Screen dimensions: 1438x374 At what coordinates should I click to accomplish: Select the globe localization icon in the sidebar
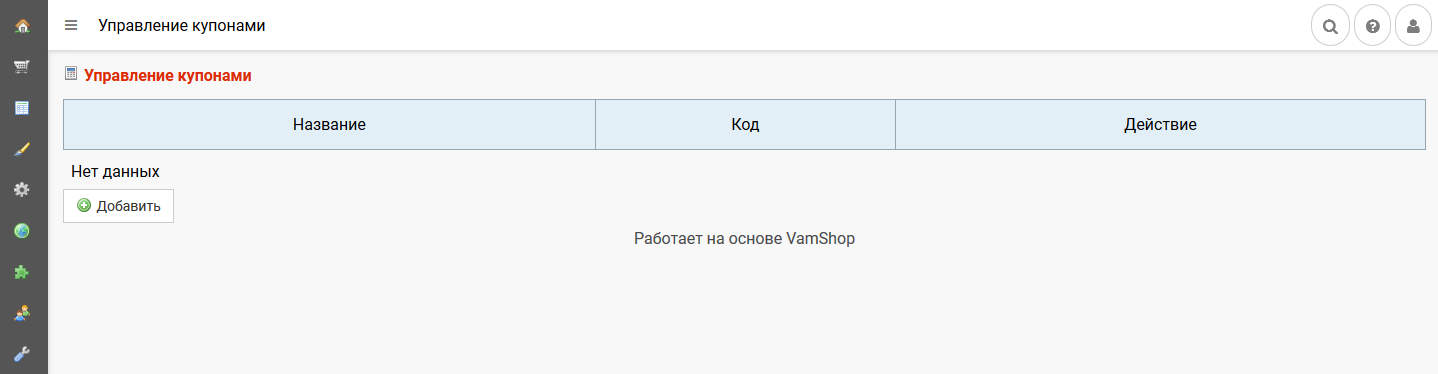(x=22, y=231)
